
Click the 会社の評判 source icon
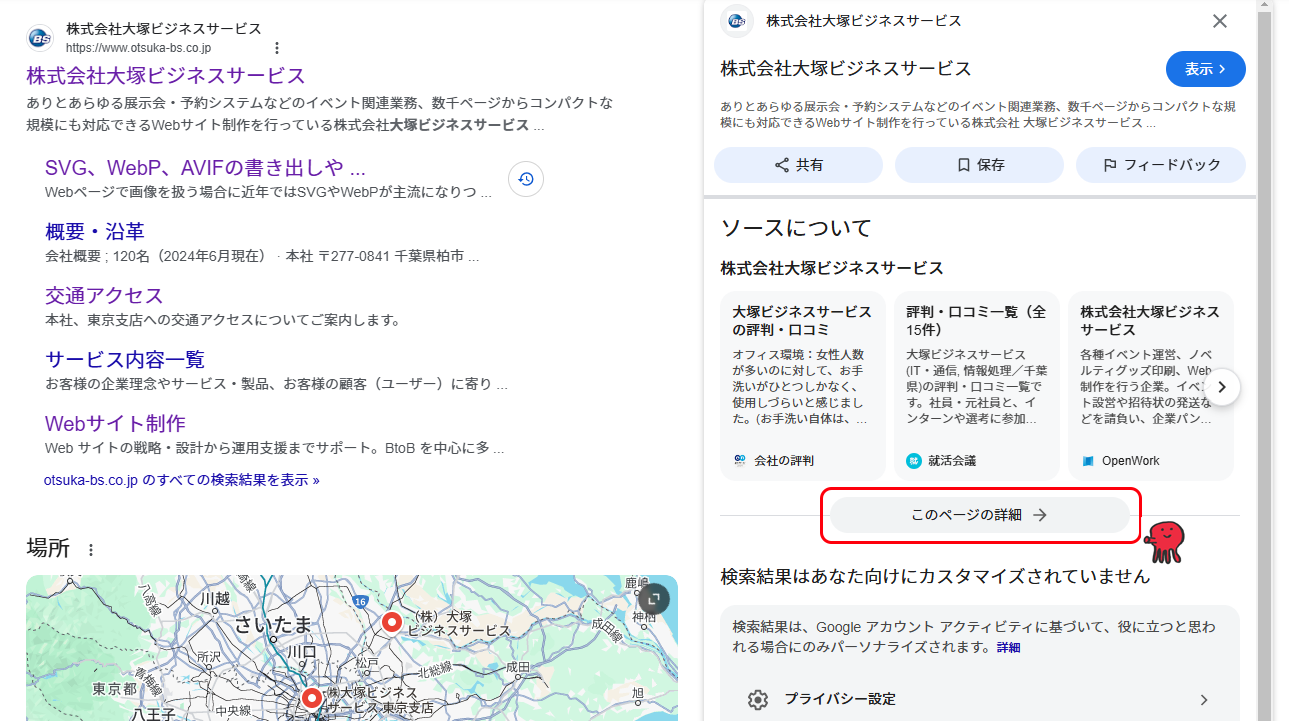pos(740,461)
